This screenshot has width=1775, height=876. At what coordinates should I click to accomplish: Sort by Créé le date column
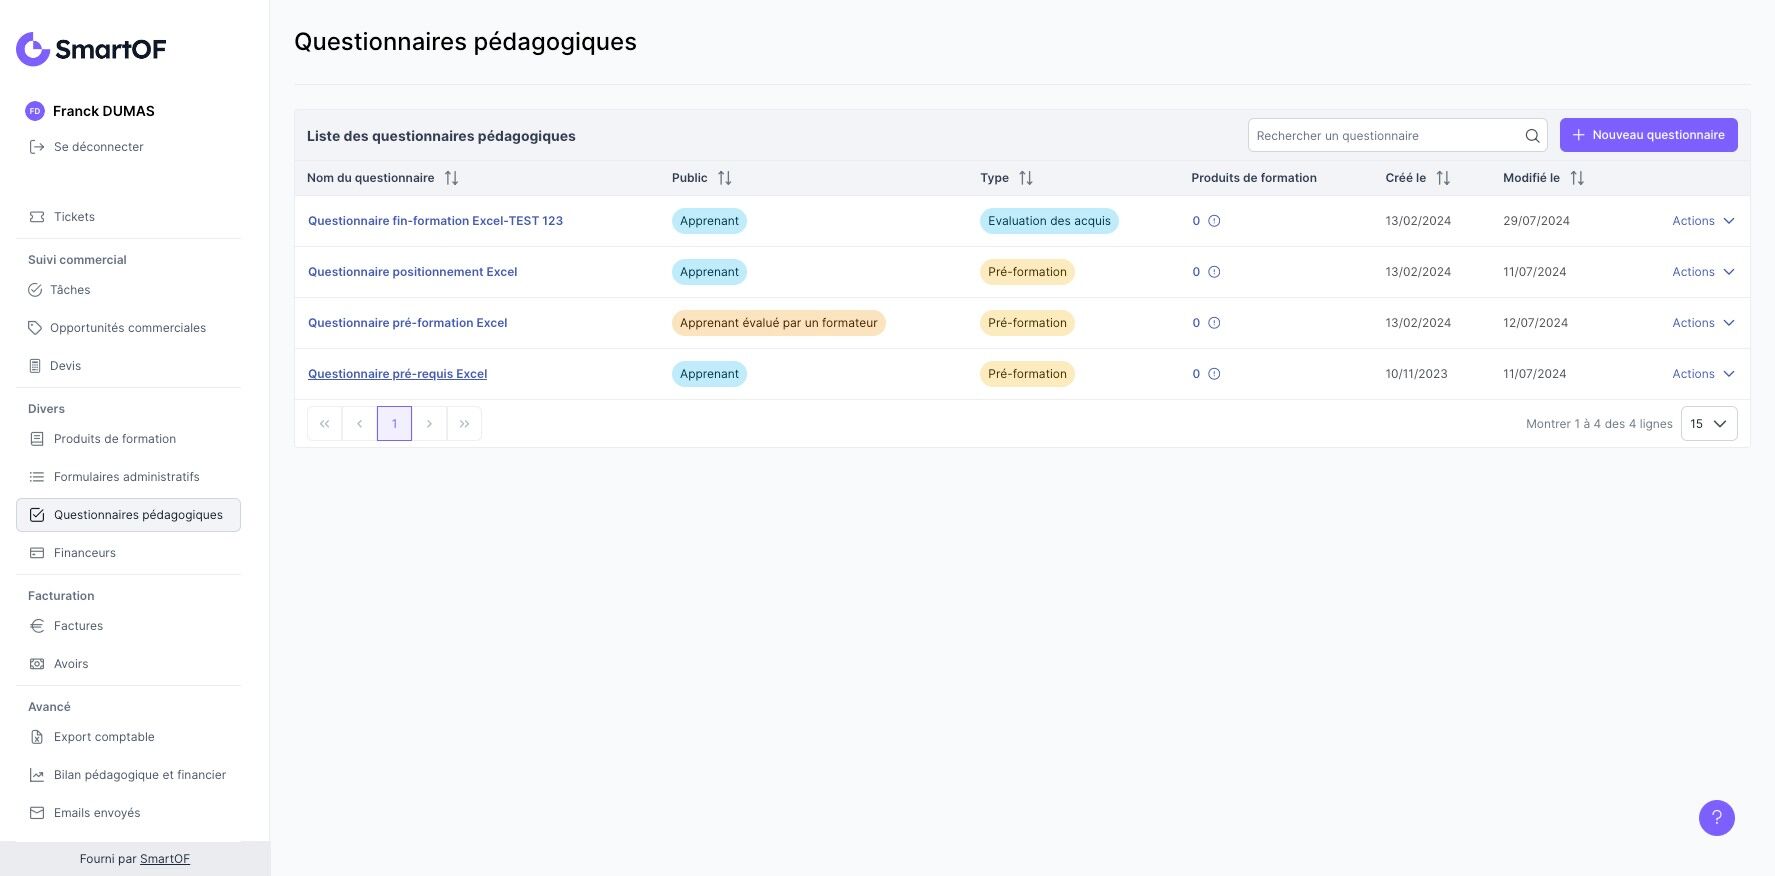pos(1443,178)
